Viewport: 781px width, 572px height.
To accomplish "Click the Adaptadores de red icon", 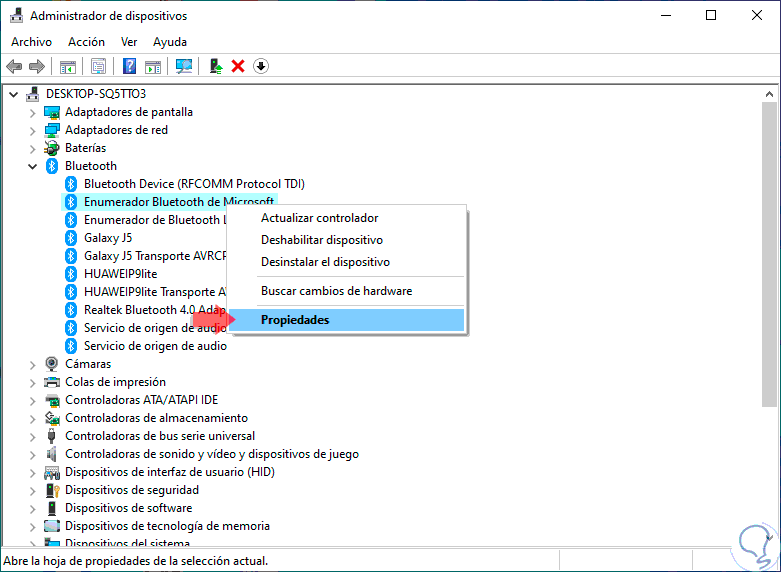I will coord(52,130).
